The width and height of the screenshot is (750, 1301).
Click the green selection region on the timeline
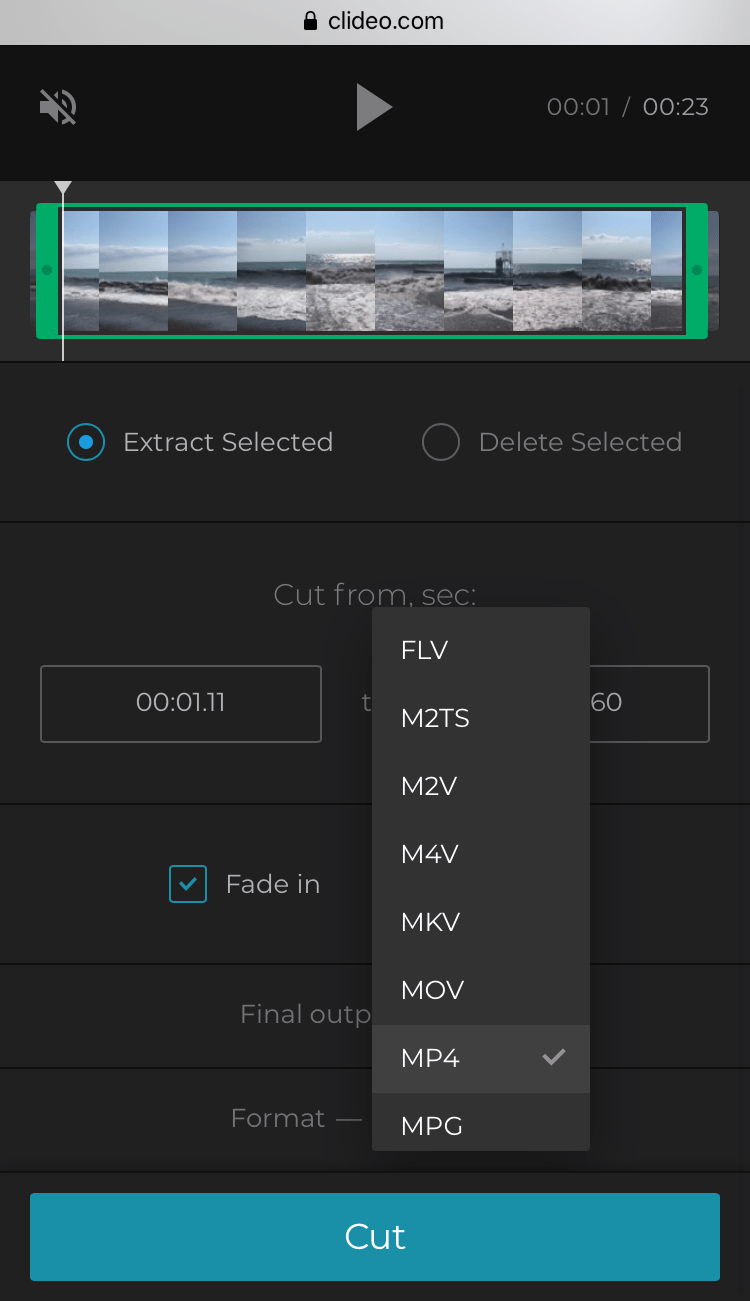[374, 269]
